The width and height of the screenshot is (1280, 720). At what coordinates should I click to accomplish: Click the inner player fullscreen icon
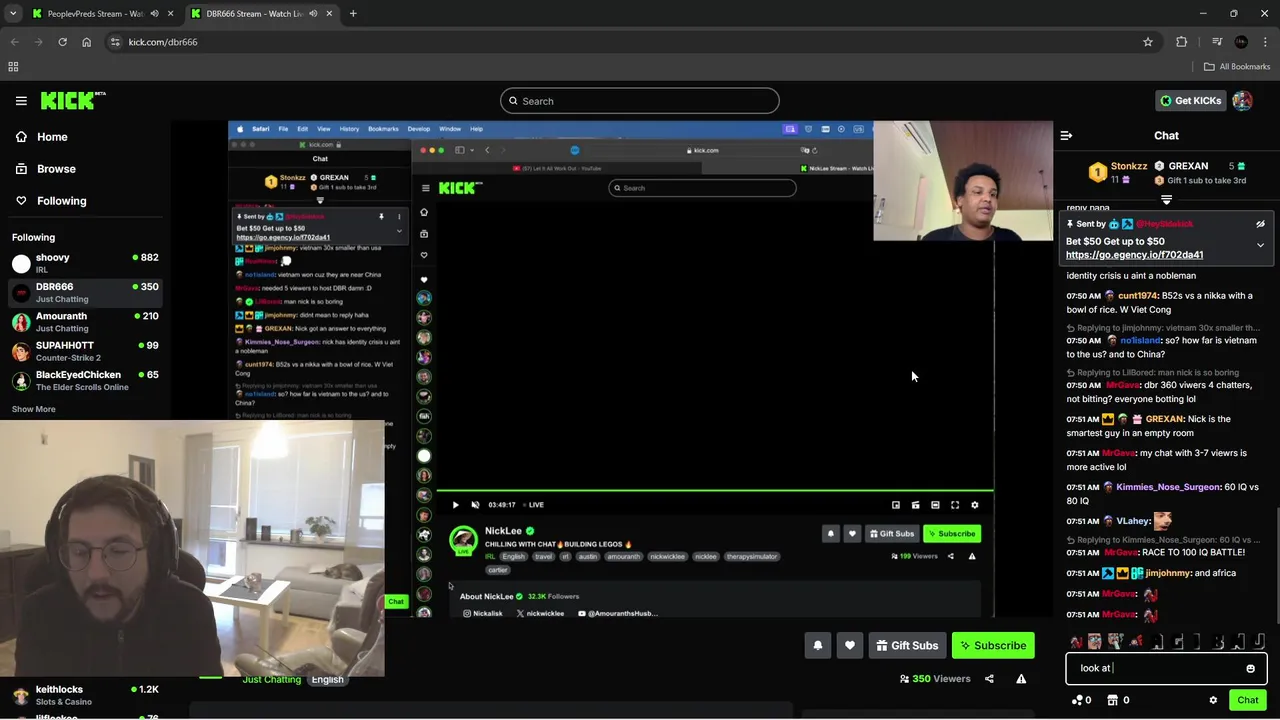pos(955,505)
